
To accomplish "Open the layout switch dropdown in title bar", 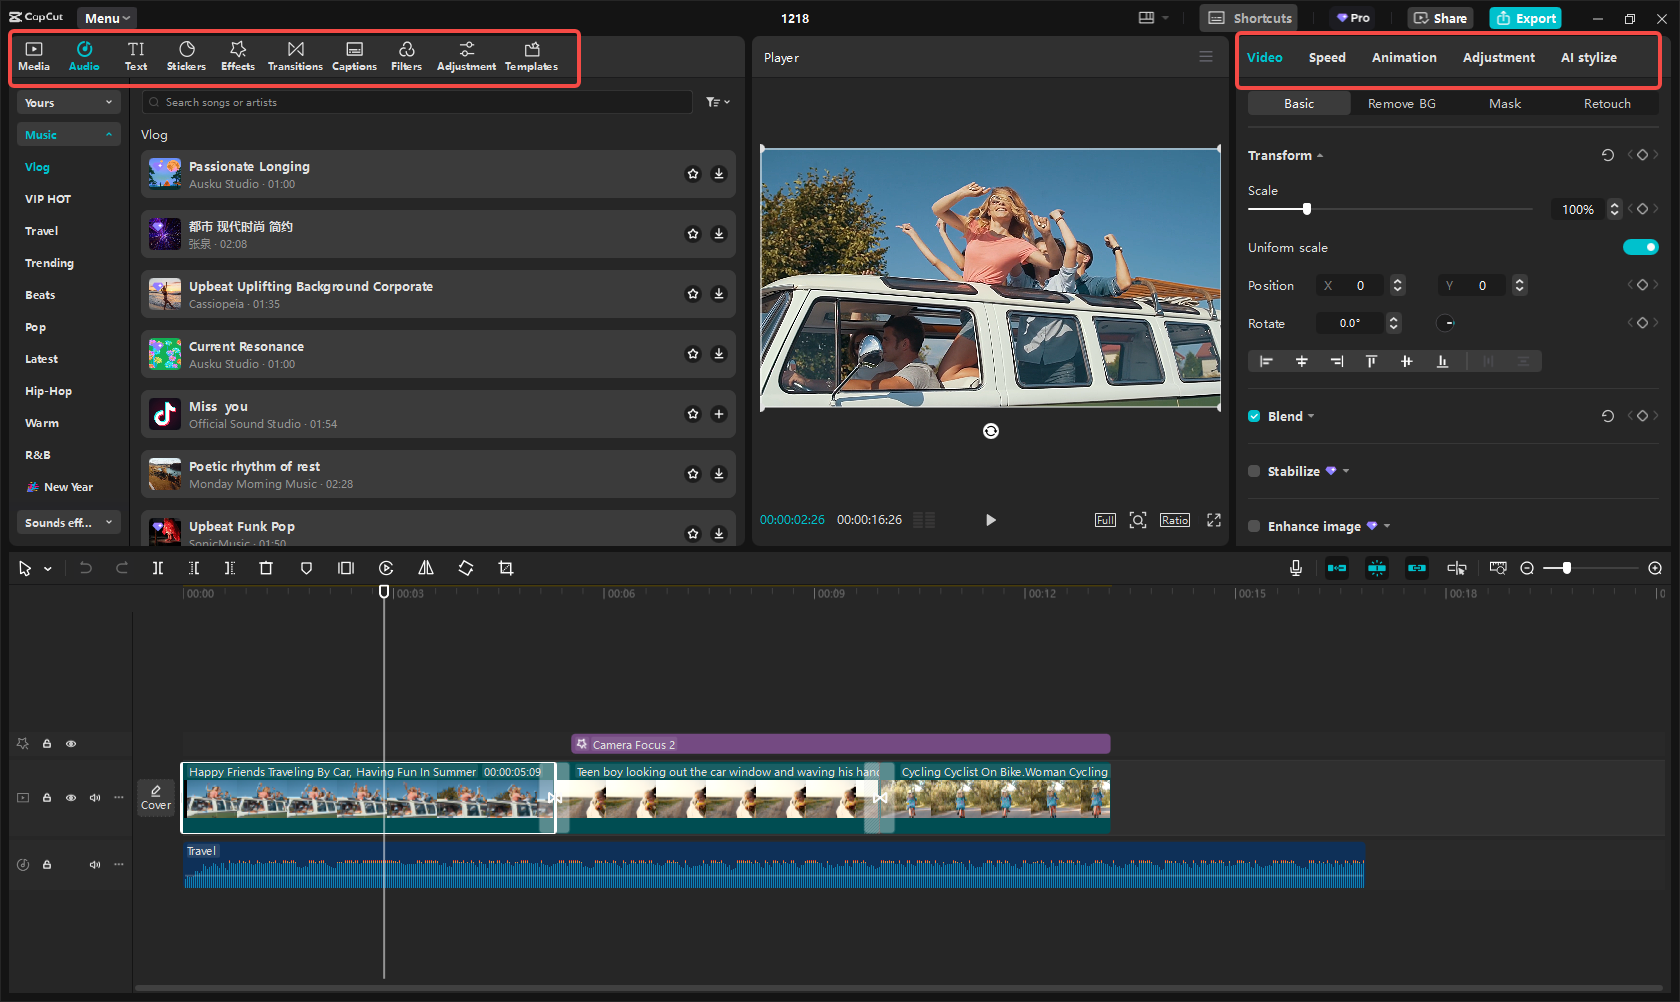I will point(1153,18).
